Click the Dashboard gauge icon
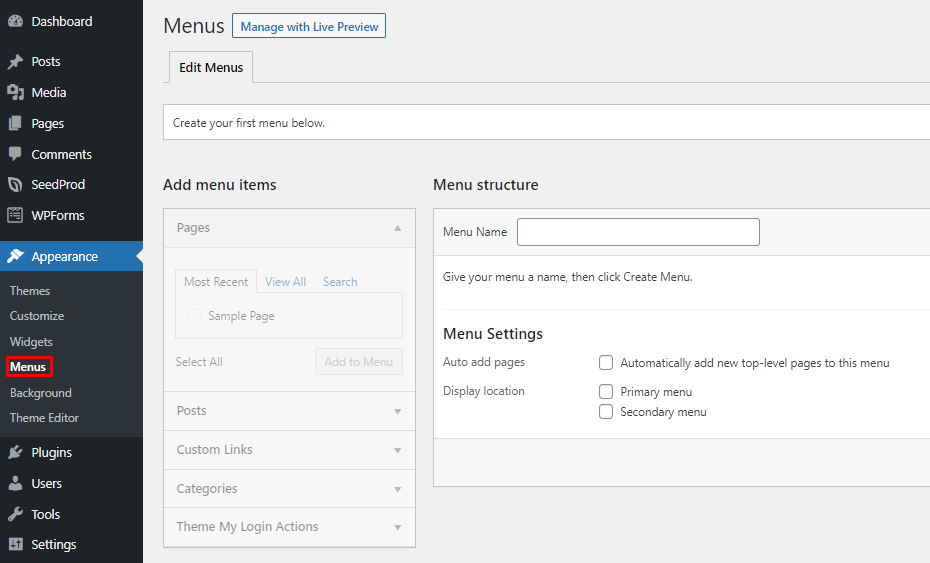The height and width of the screenshot is (563, 930). [x=15, y=21]
